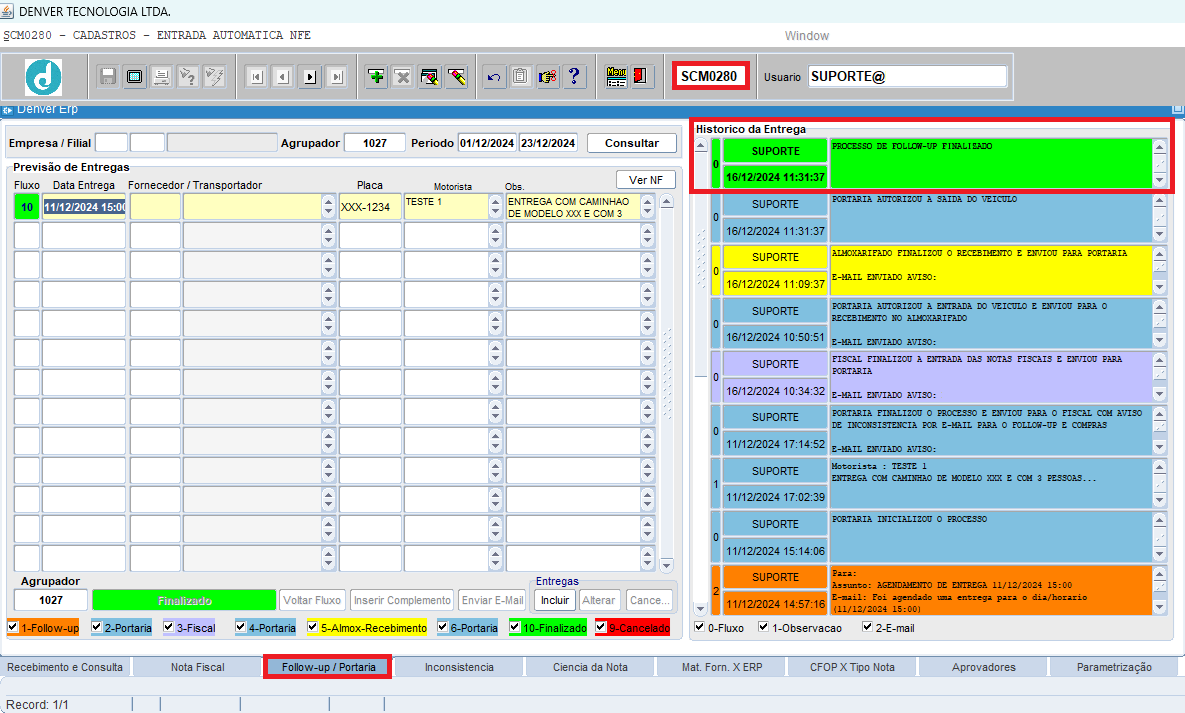Click the Periodo start date 01/12/2024 field
1185x713 pixels.
coord(487,143)
